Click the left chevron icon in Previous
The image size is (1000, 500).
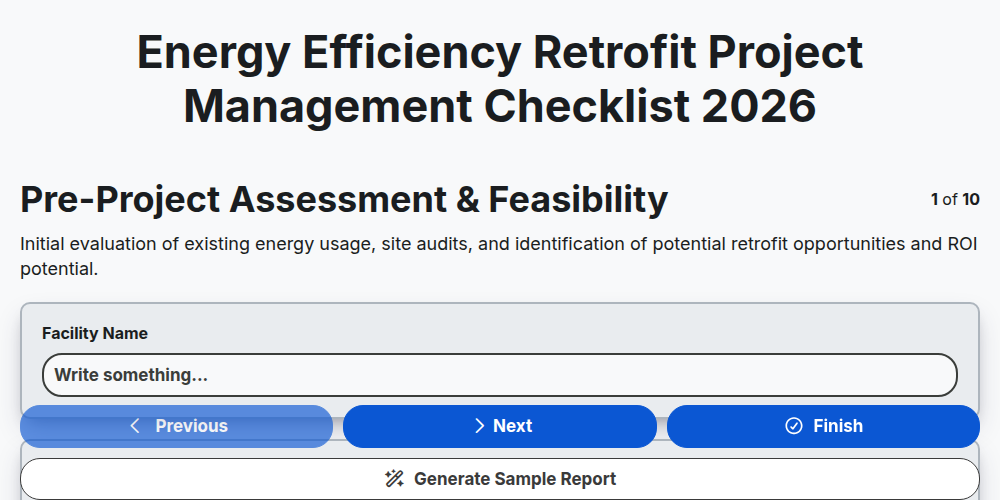pos(135,426)
